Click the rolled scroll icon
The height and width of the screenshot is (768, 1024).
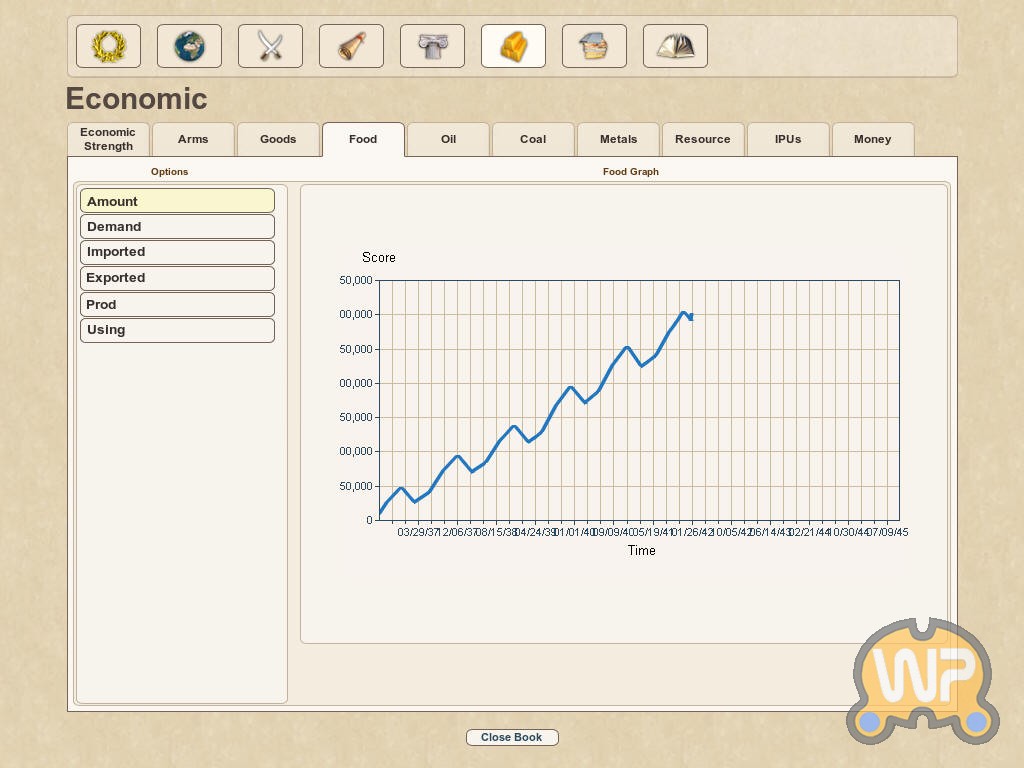(x=351, y=46)
